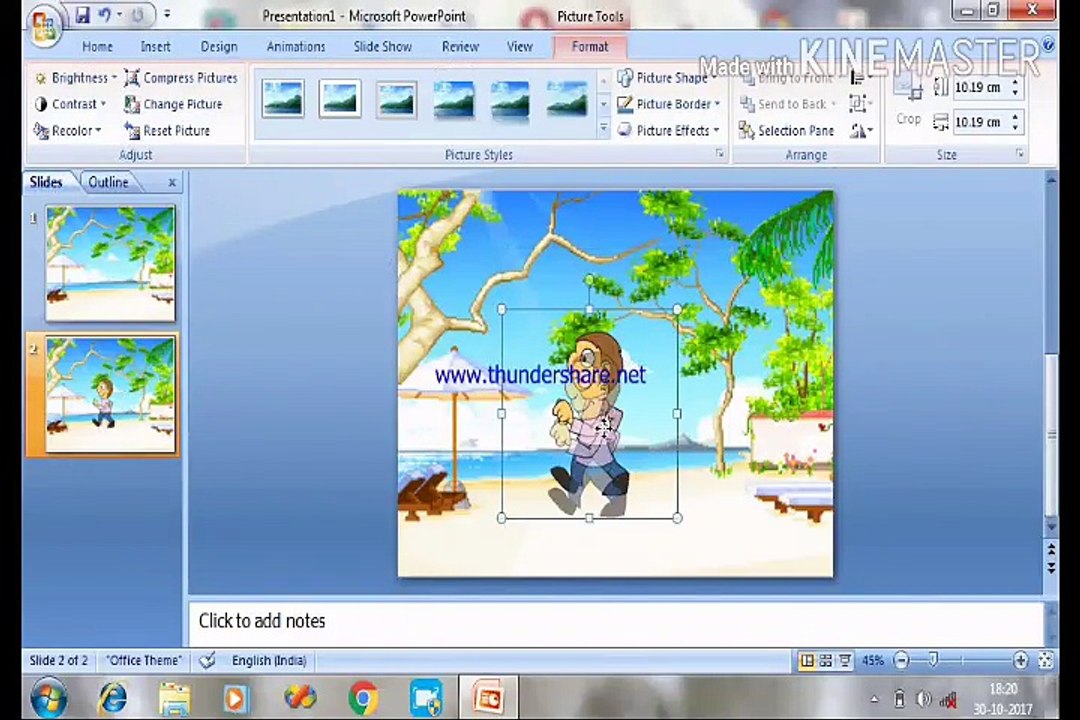Open the Selection Pane

[x=786, y=130]
